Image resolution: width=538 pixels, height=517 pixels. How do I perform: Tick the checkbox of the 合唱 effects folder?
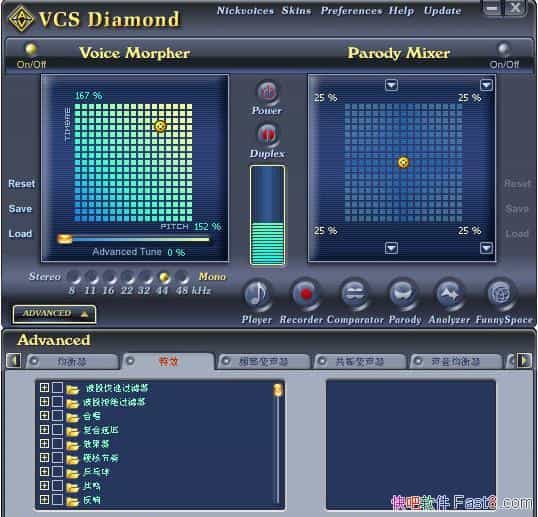57,416
